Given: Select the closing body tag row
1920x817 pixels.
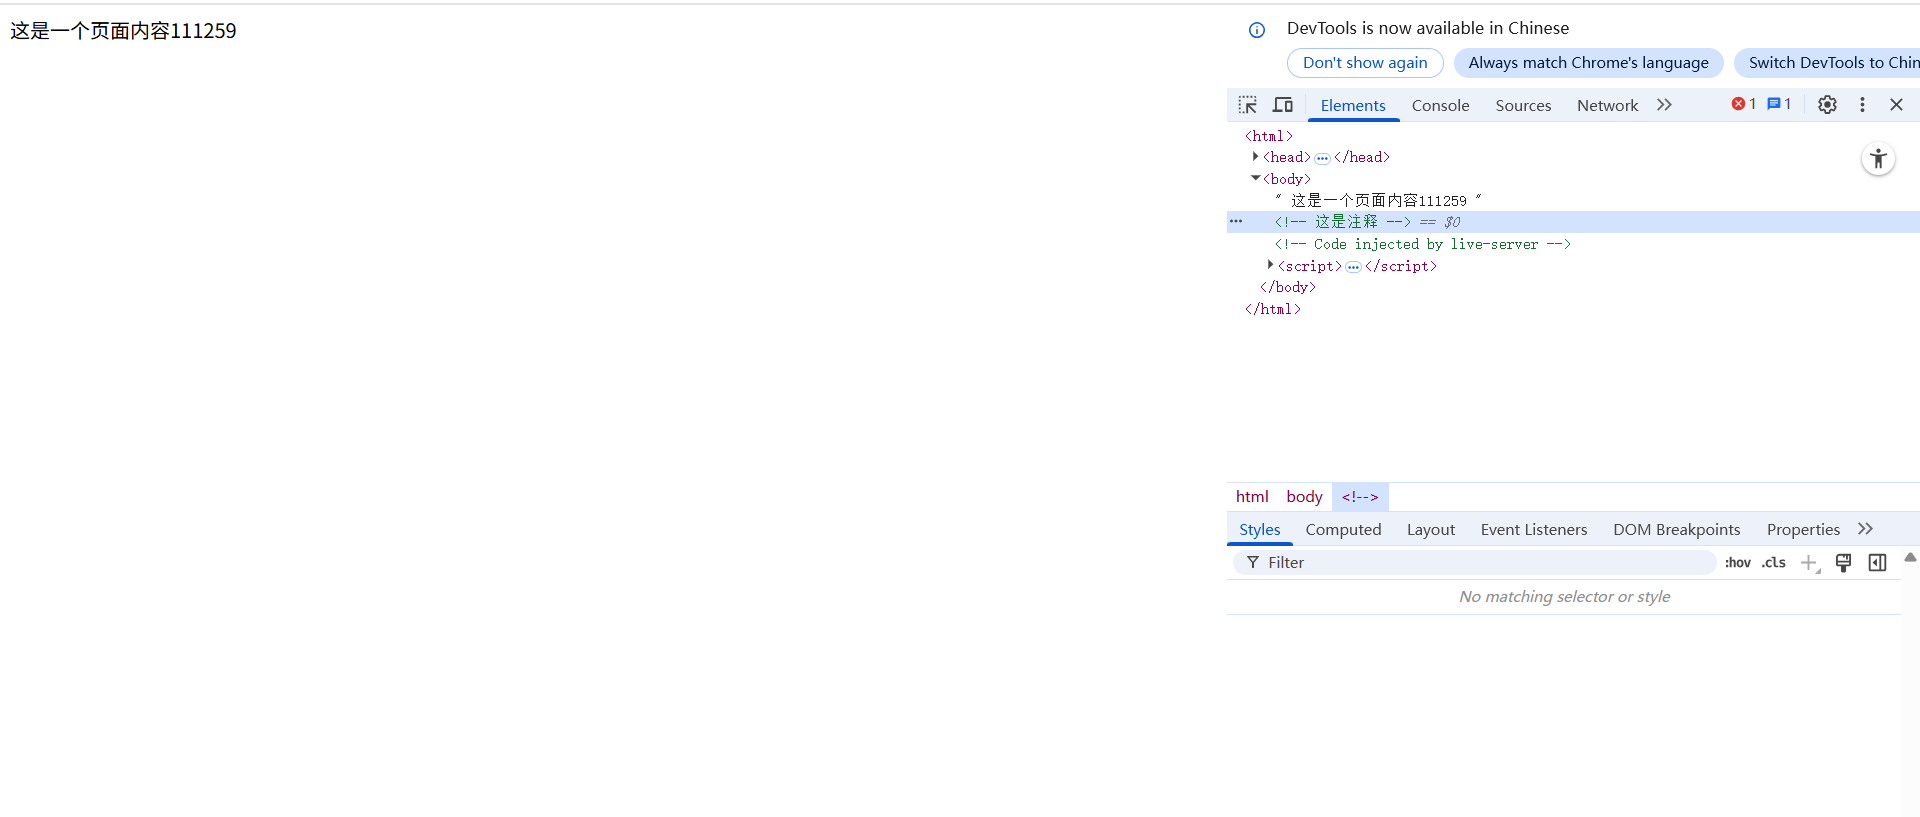Looking at the screenshot, I should pos(1573,287).
